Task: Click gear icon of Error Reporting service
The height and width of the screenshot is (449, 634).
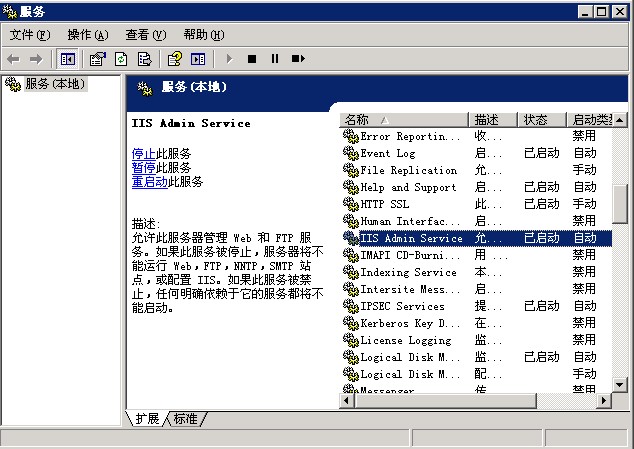Action: [351, 136]
